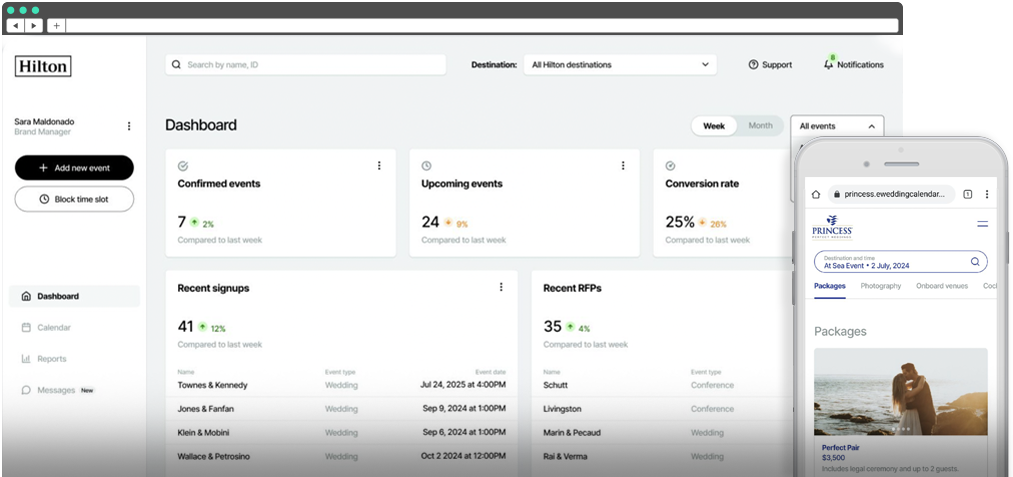Tap the phone browser URL field
Image resolution: width=1013 pixels, height=477 pixels.
tap(892, 194)
